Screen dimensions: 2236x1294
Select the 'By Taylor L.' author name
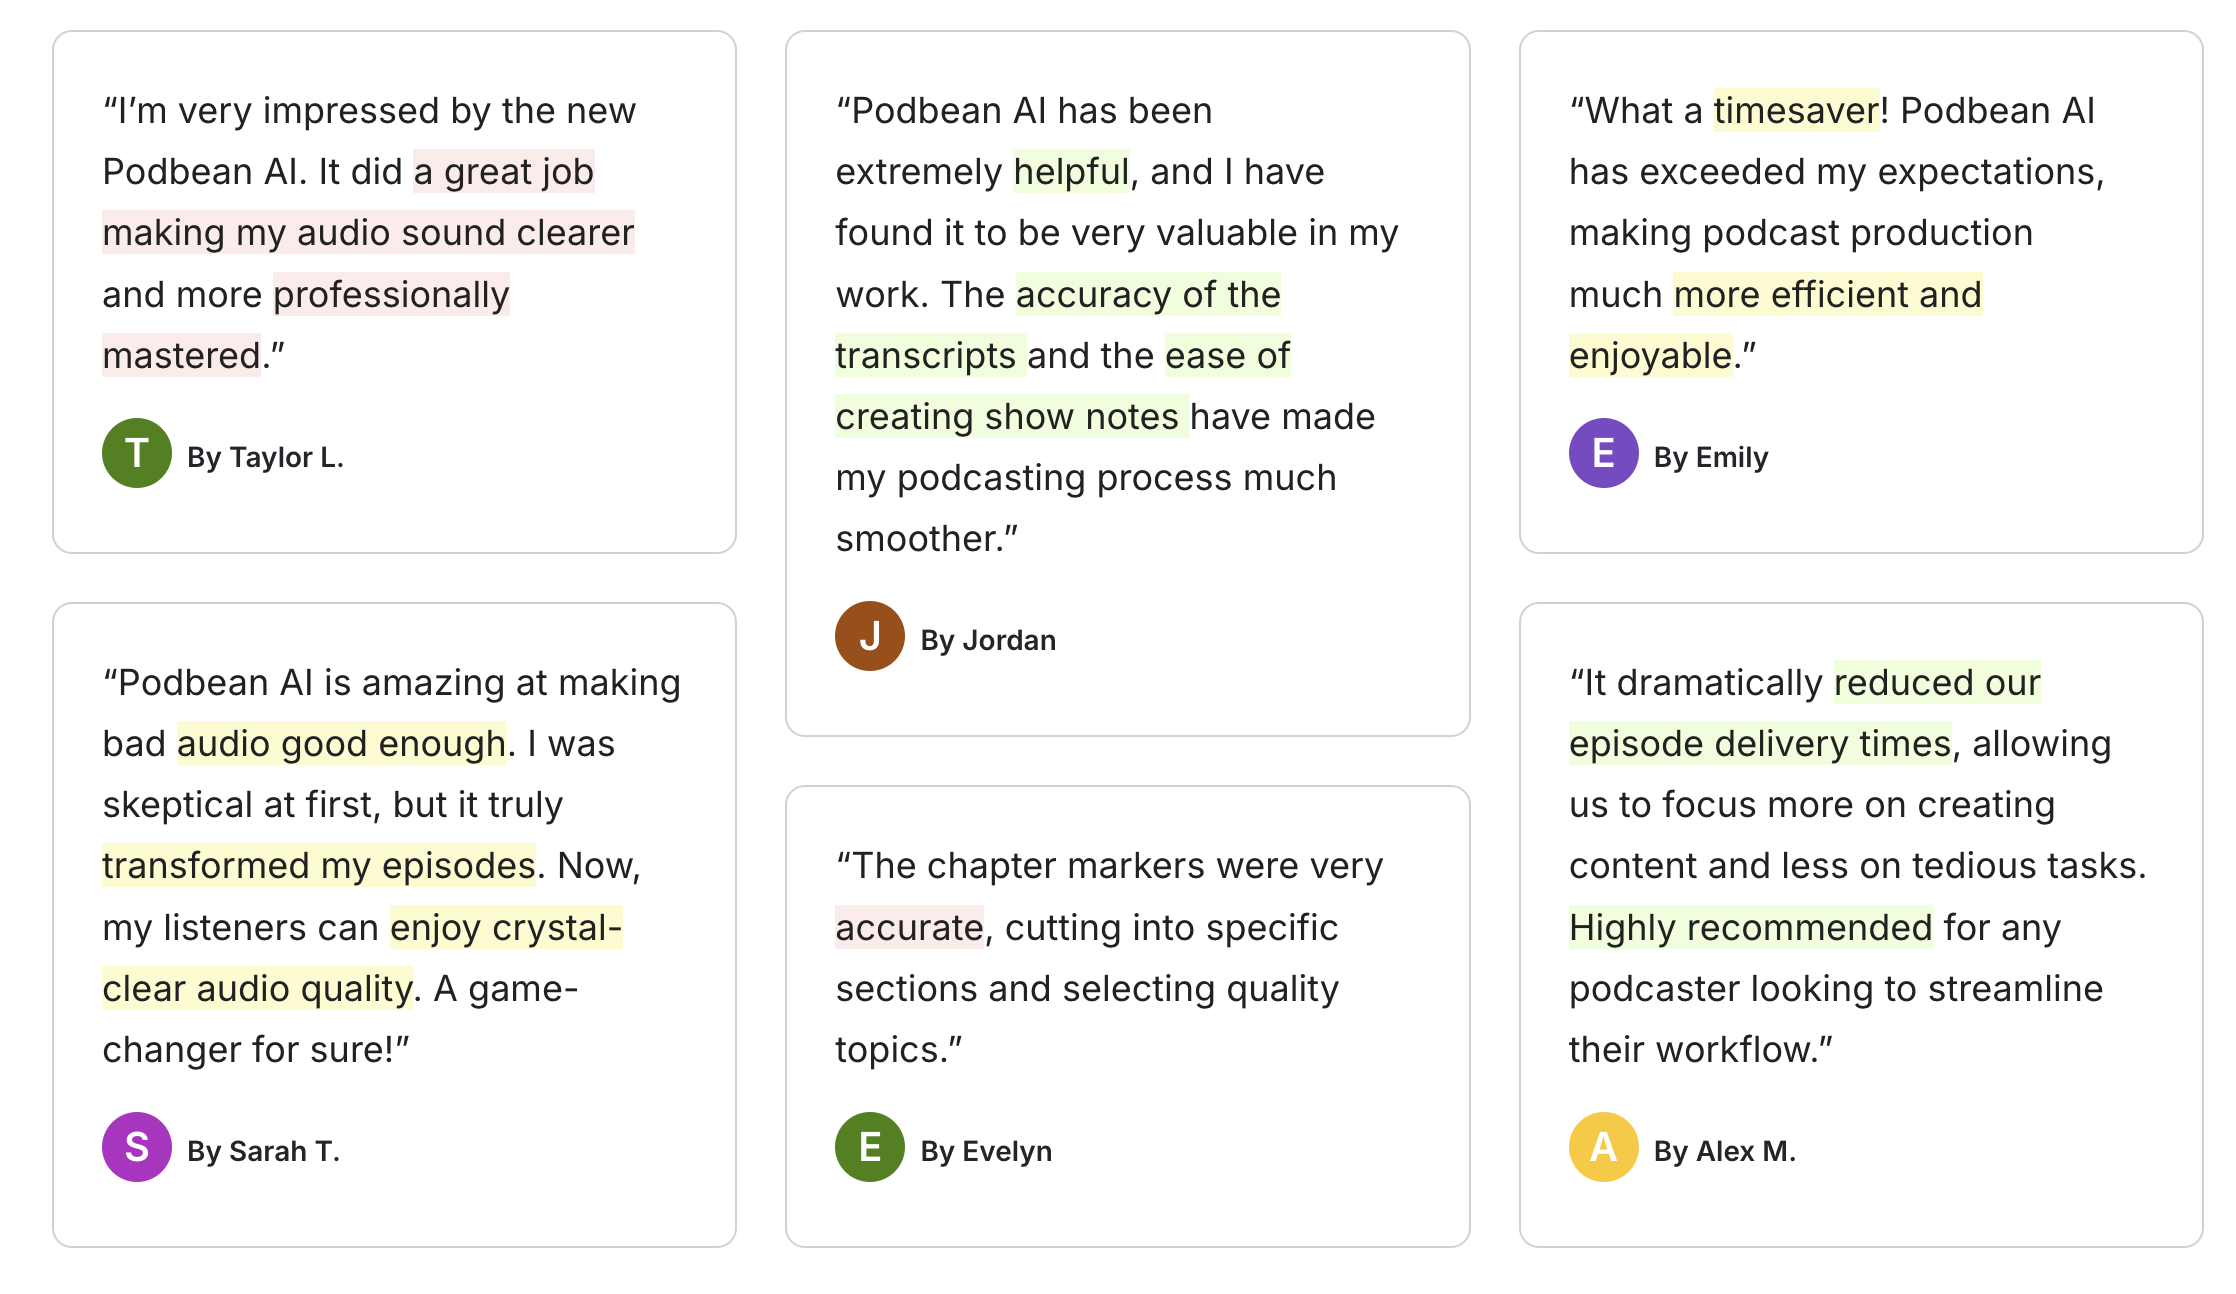(x=265, y=457)
